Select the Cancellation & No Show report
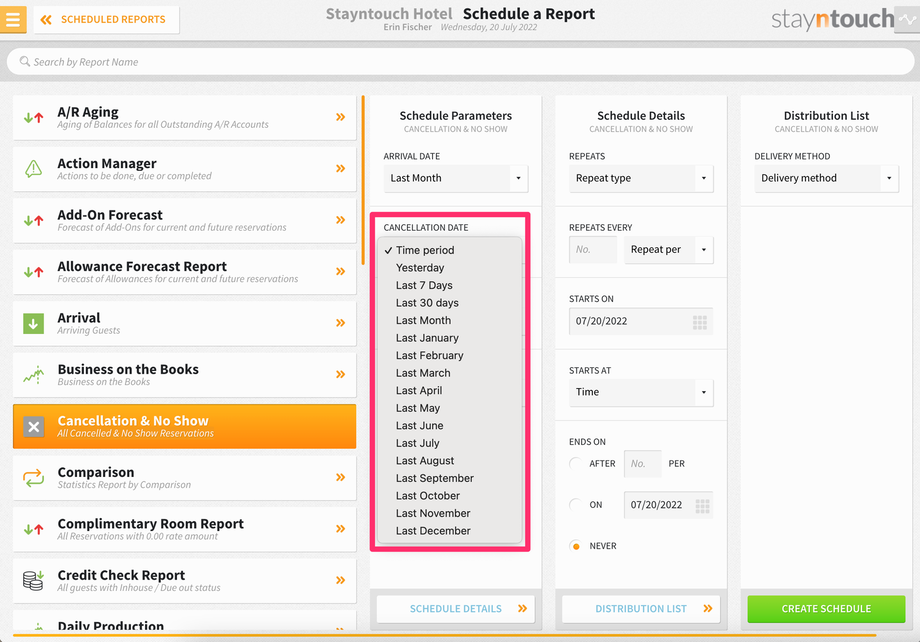 pos(184,427)
